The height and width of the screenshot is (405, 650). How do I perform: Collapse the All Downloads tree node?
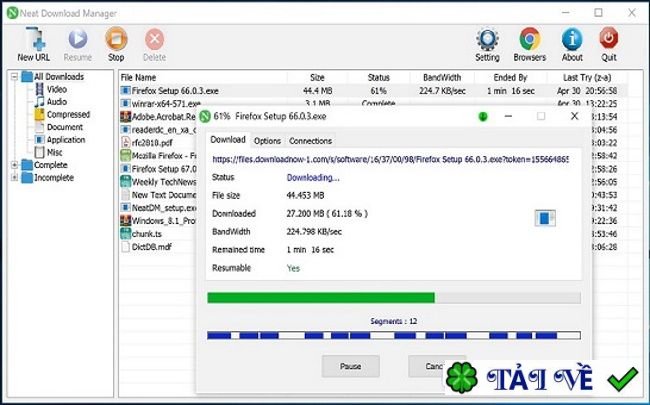(x=15, y=77)
